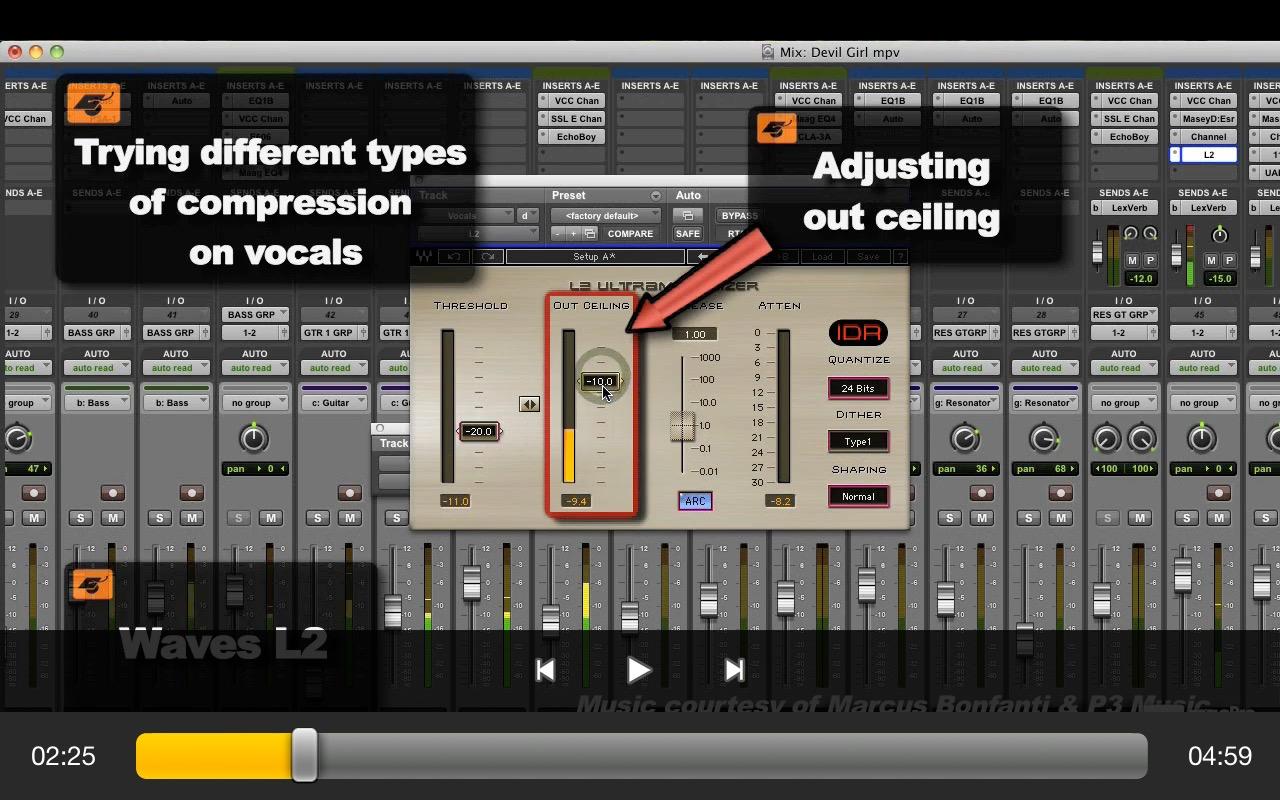Screen dimensions: 1280x800
Task: Click the Release slider handle
Action: (x=682, y=425)
